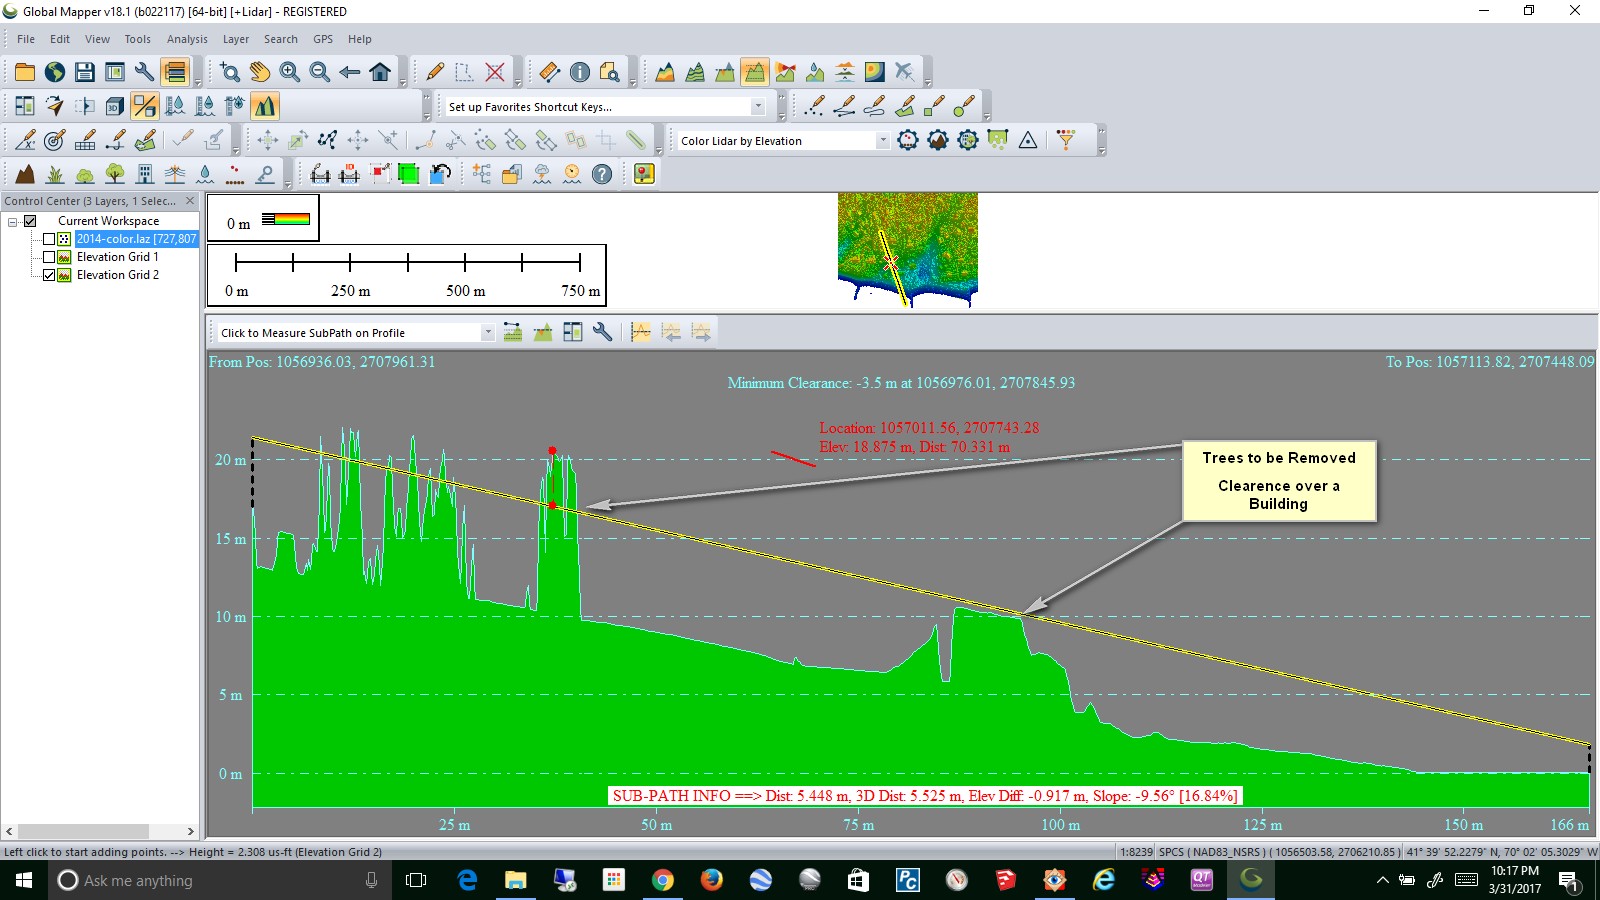Click the Lidar filter funnel icon

(1066, 140)
